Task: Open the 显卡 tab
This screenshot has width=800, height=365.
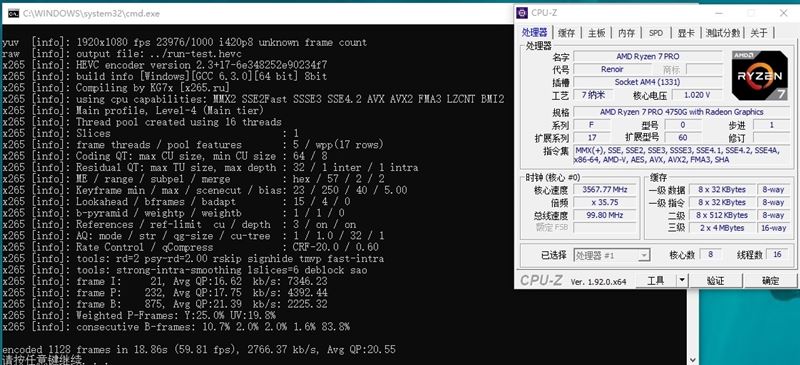Action: tap(686, 33)
